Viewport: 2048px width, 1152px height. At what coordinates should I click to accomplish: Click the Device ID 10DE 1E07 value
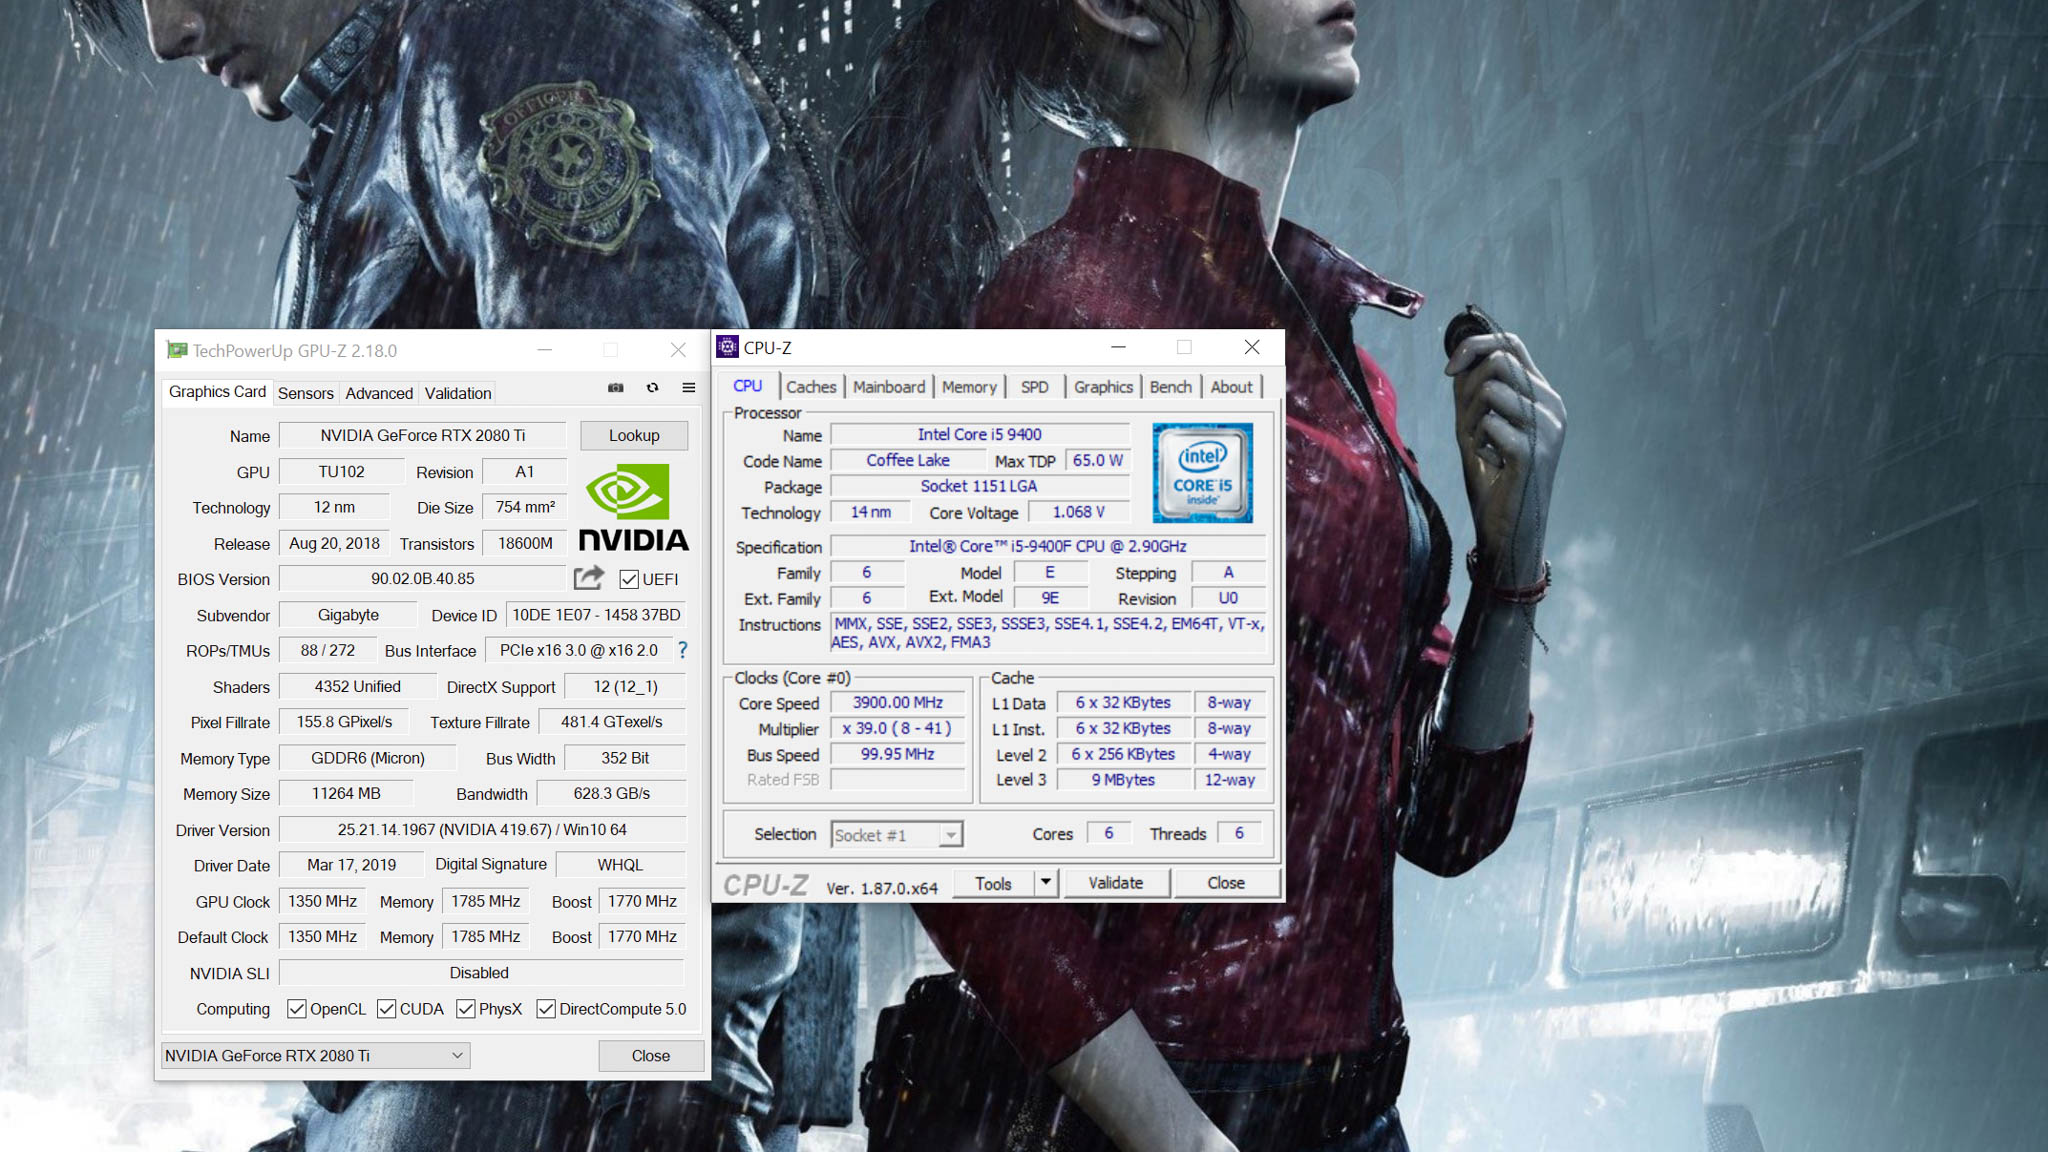point(596,614)
